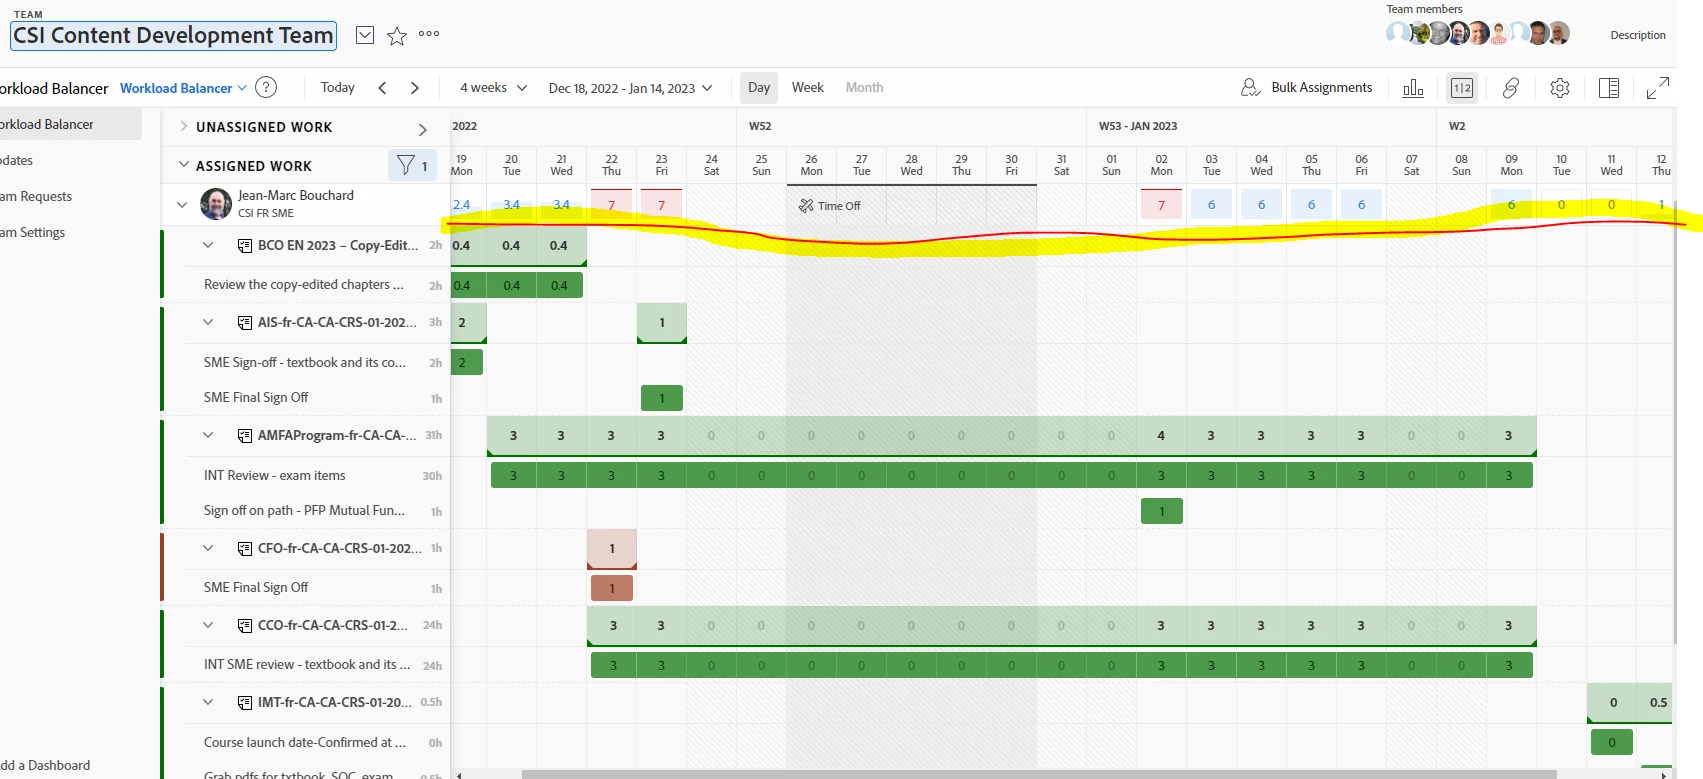Screen dimensions: 1703x779
Task: Collapse the CFO-fr-CA-CA-CRS project
Action: [x=208, y=548]
